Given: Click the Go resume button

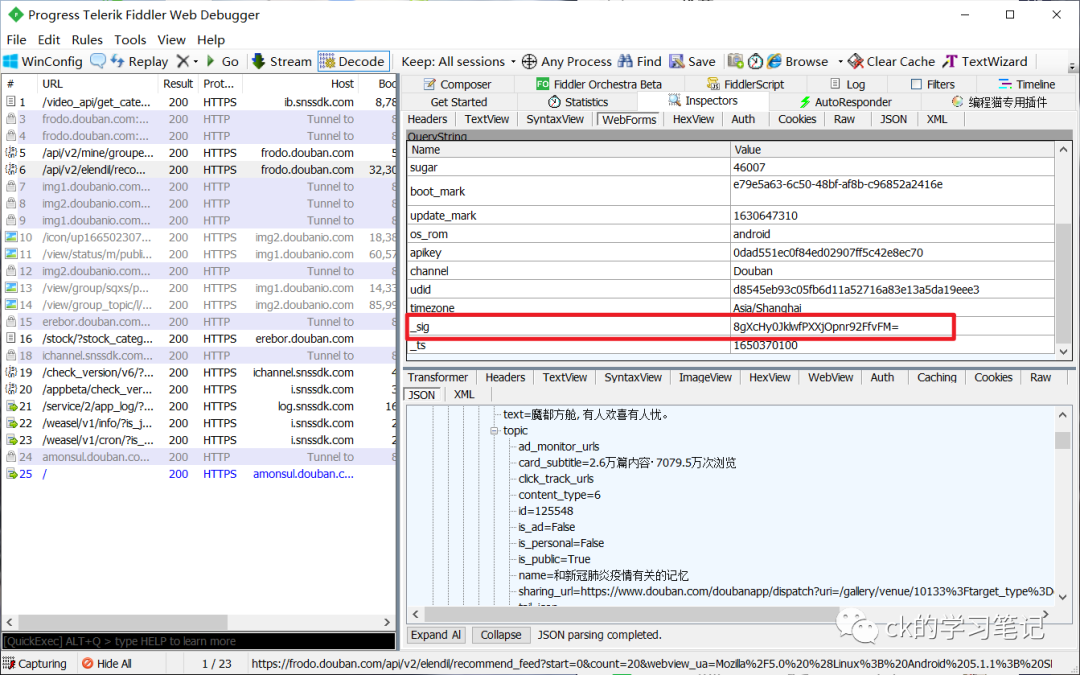Looking at the screenshot, I should point(222,61).
